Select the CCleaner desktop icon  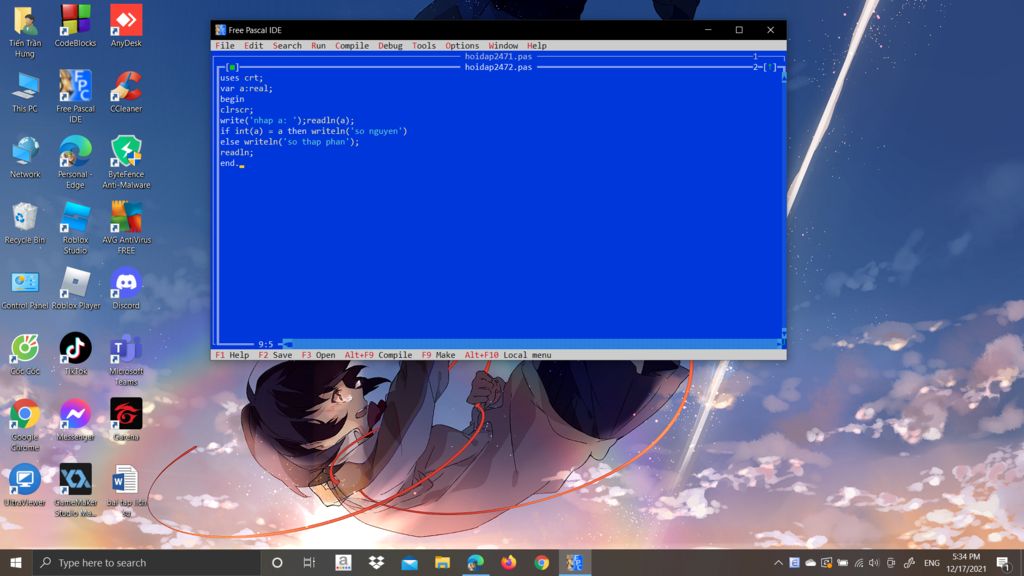[x=126, y=91]
